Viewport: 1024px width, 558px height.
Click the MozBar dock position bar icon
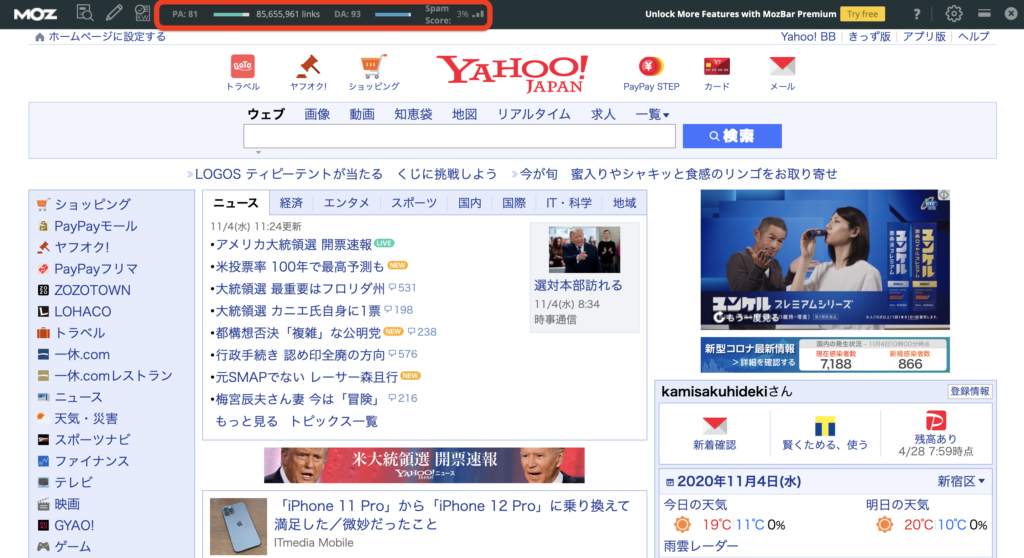tap(984, 13)
